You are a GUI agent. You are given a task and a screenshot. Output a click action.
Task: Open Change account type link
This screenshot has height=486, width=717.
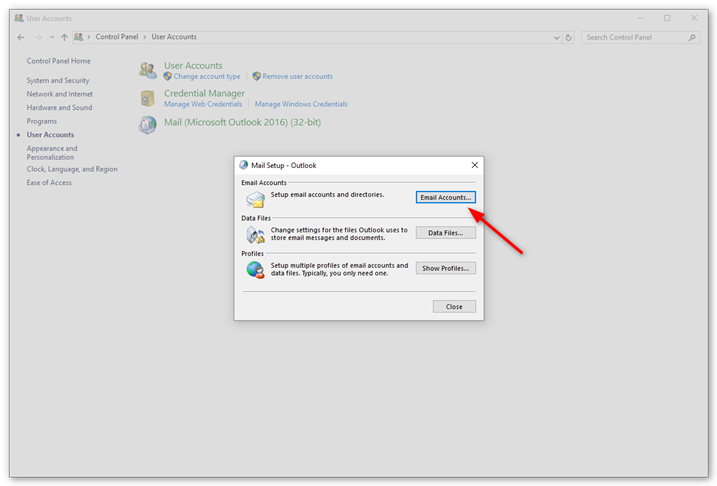[207, 76]
